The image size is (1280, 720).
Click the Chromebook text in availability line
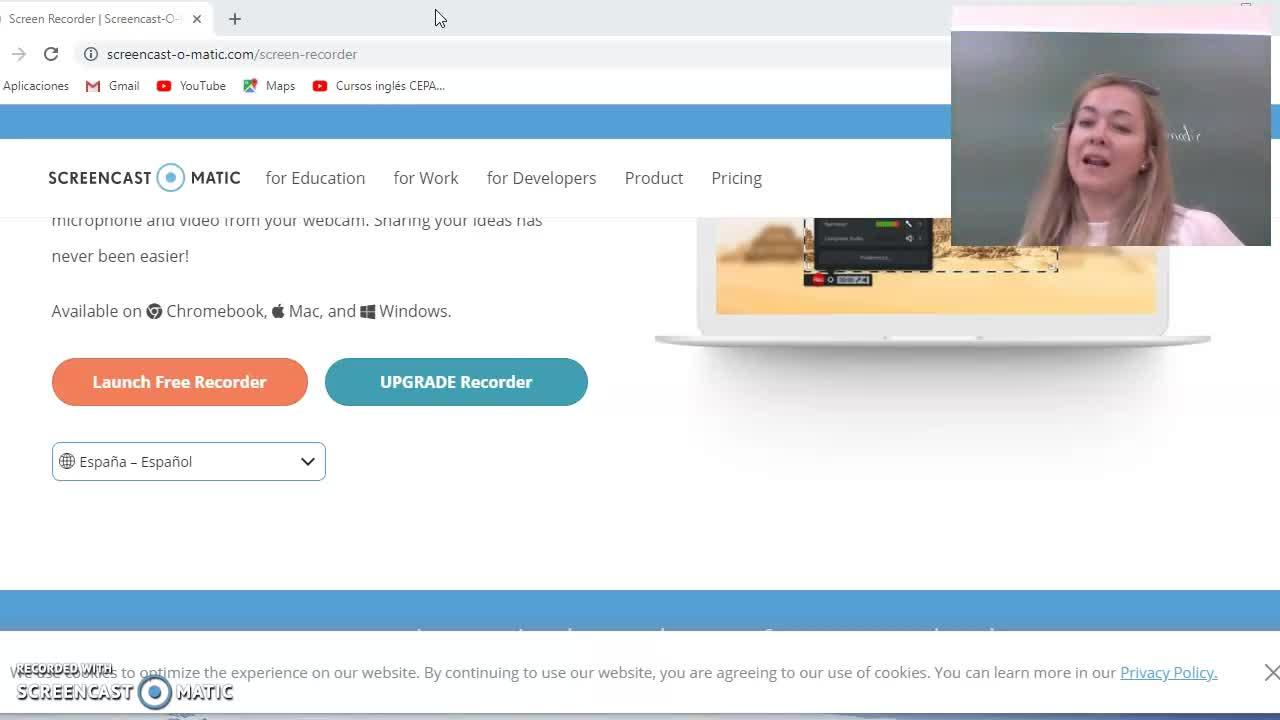pyautogui.click(x=215, y=311)
